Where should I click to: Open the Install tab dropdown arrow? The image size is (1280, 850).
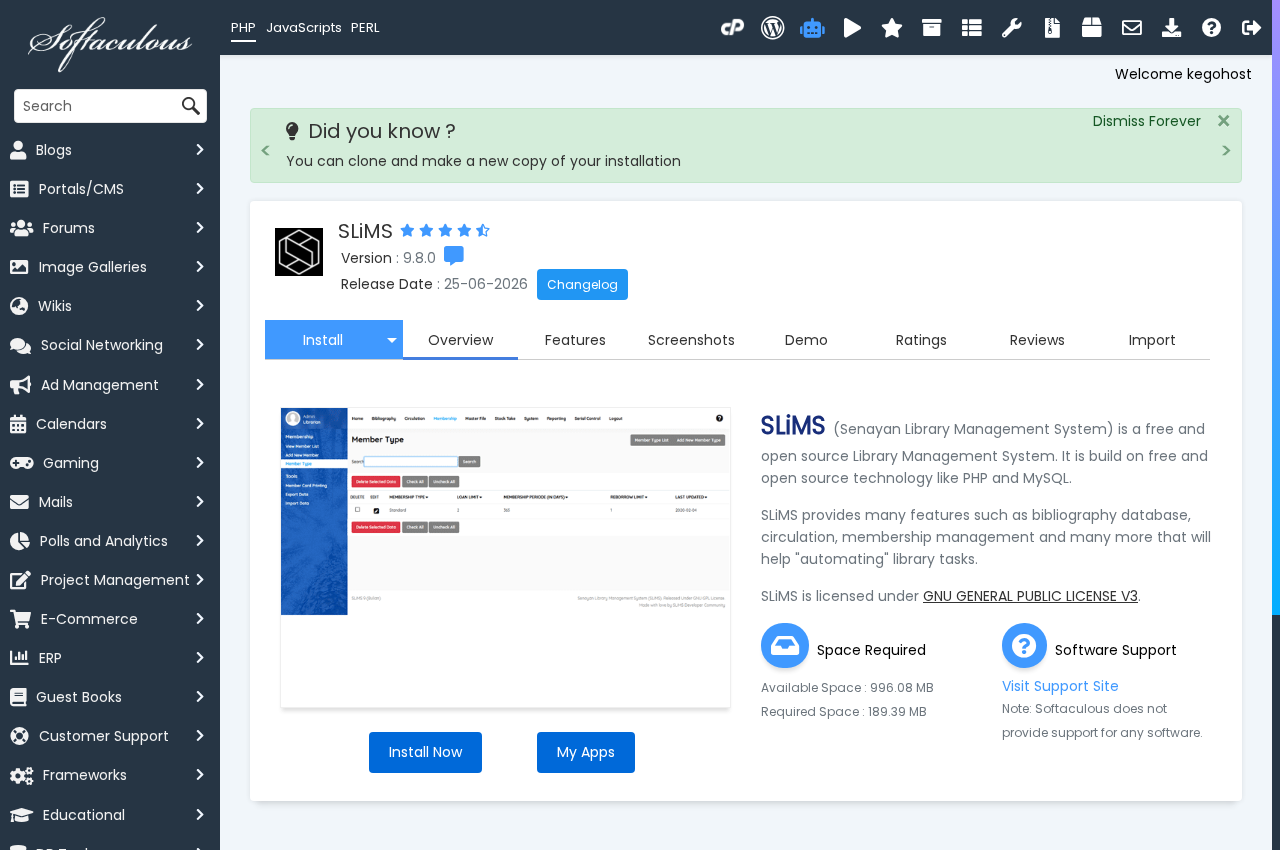click(392, 340)
